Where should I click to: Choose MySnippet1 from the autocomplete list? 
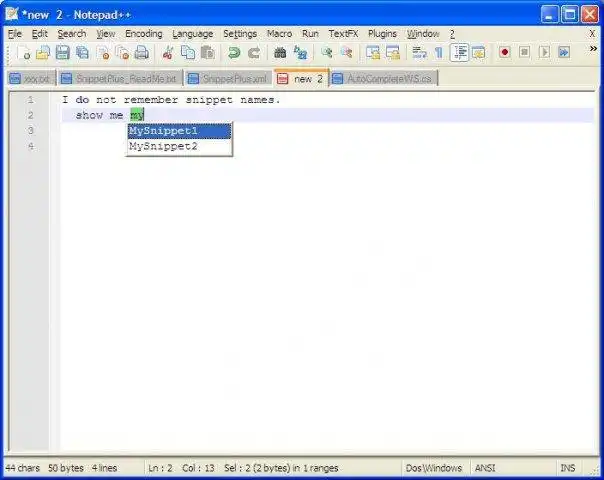[180, 131]
